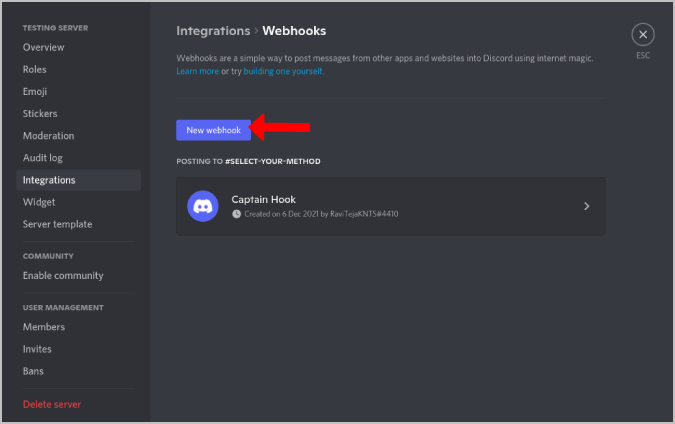Create a New webhook
This screenshot has height=424, width=675.
tap(214, 130)
